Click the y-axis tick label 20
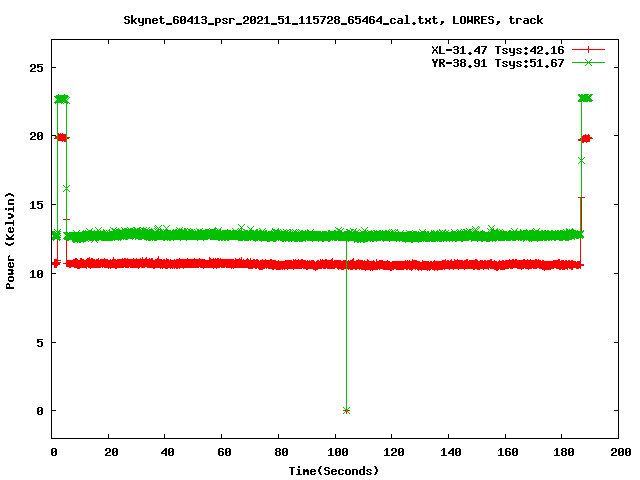 pos(36,136)
